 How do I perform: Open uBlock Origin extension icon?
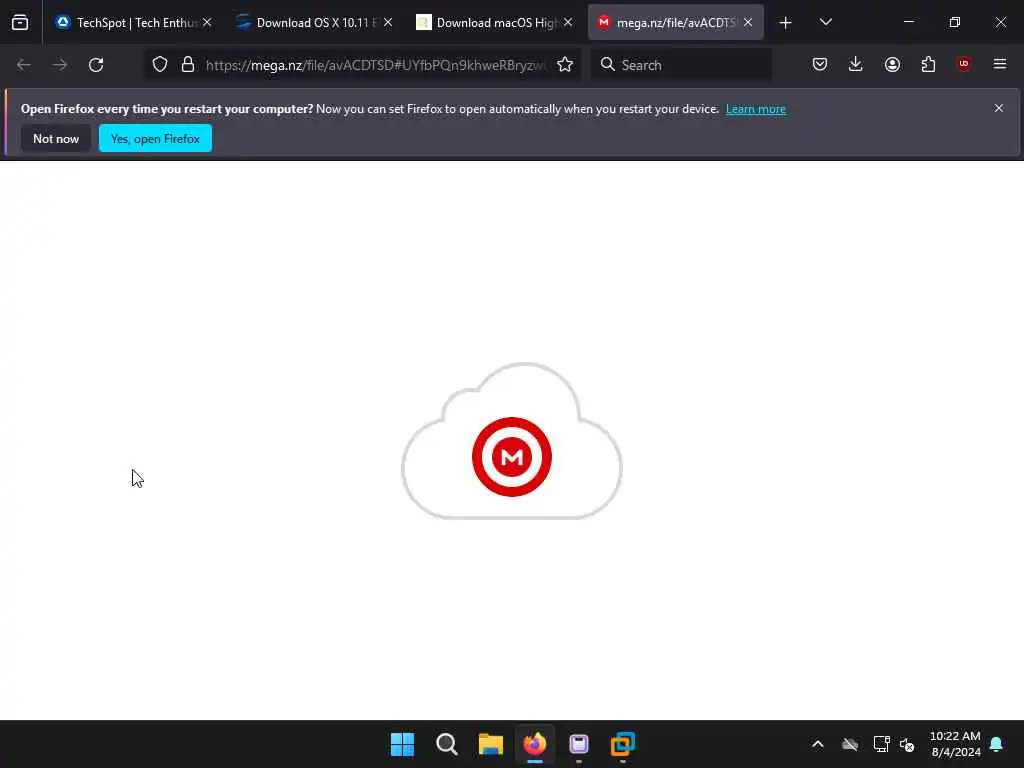coord(964,64)
